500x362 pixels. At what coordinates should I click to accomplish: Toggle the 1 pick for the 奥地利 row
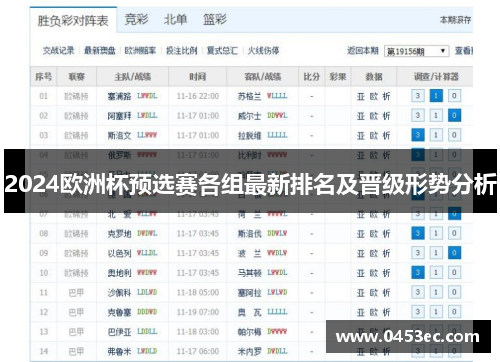(x=436, y=273)
